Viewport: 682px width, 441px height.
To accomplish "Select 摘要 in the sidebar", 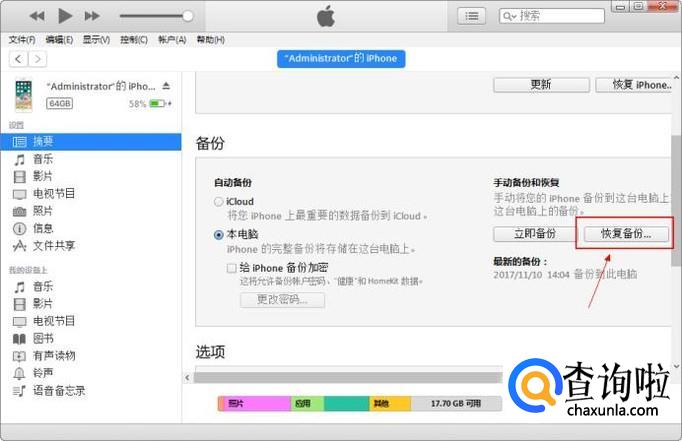I will [91, 142].
